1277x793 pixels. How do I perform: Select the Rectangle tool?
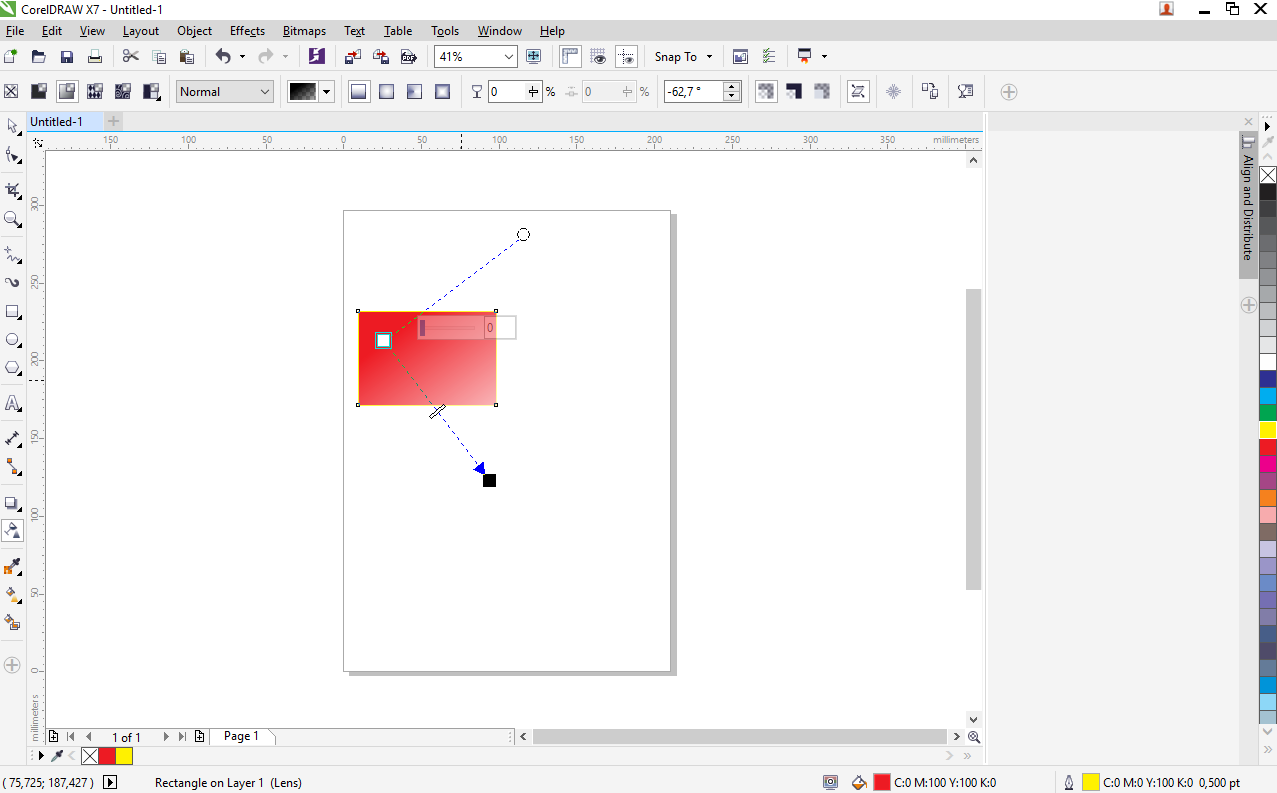pos(12,312)
